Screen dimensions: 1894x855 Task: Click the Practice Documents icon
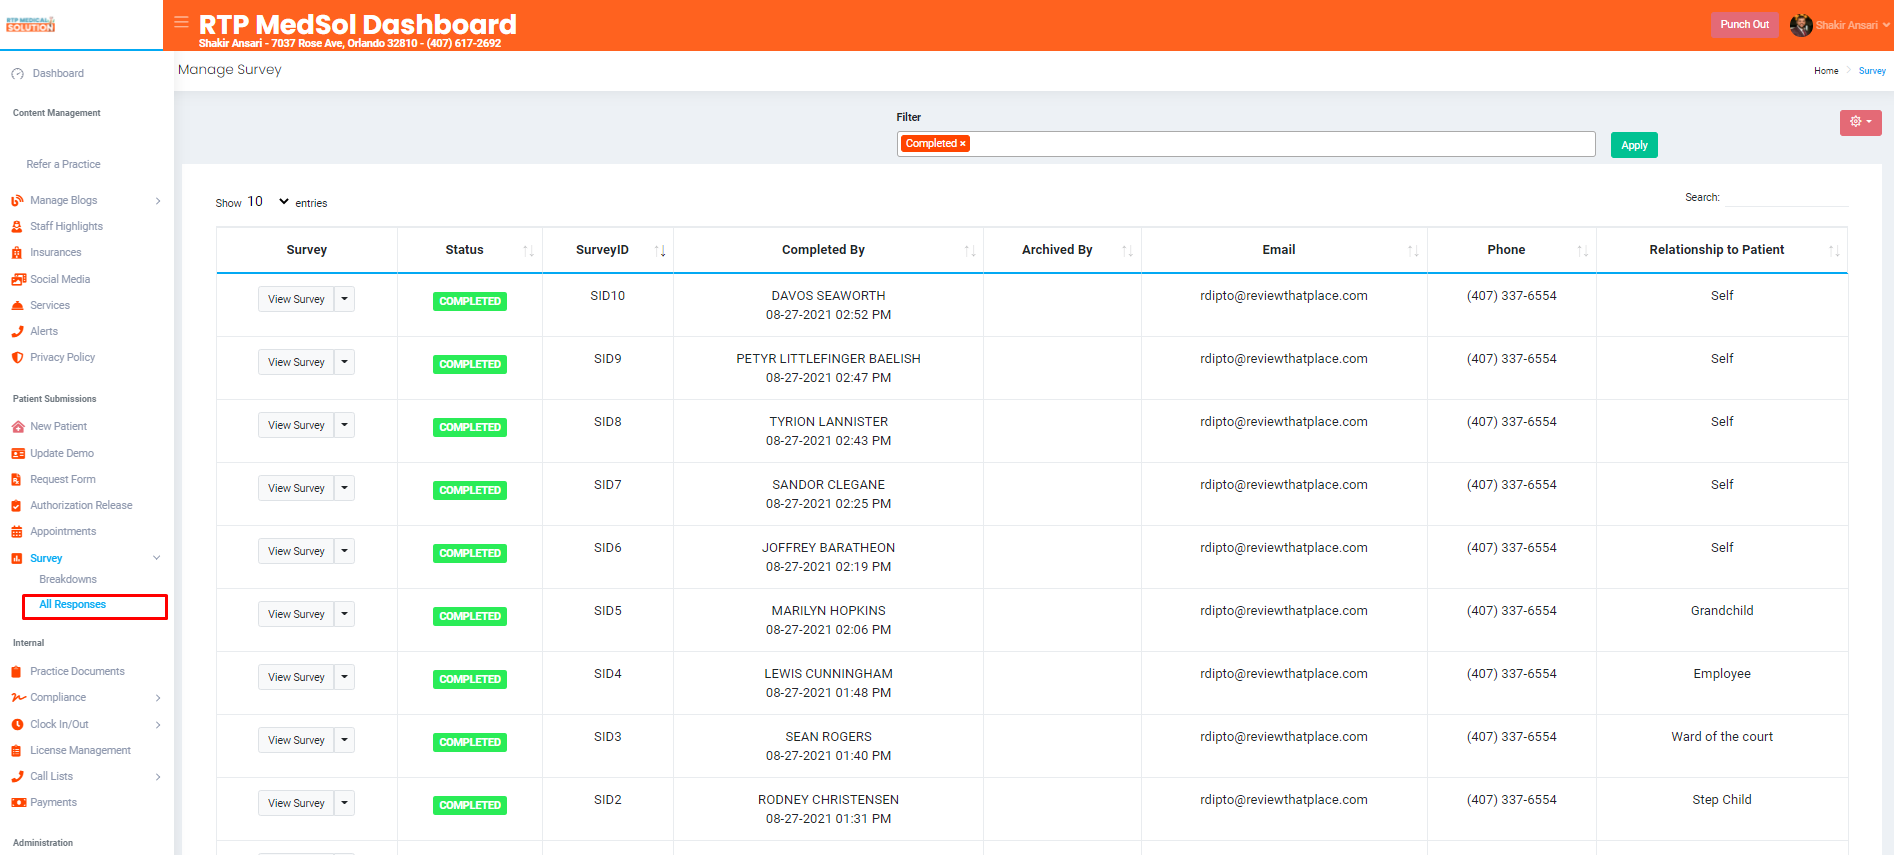tap(17, 672)
